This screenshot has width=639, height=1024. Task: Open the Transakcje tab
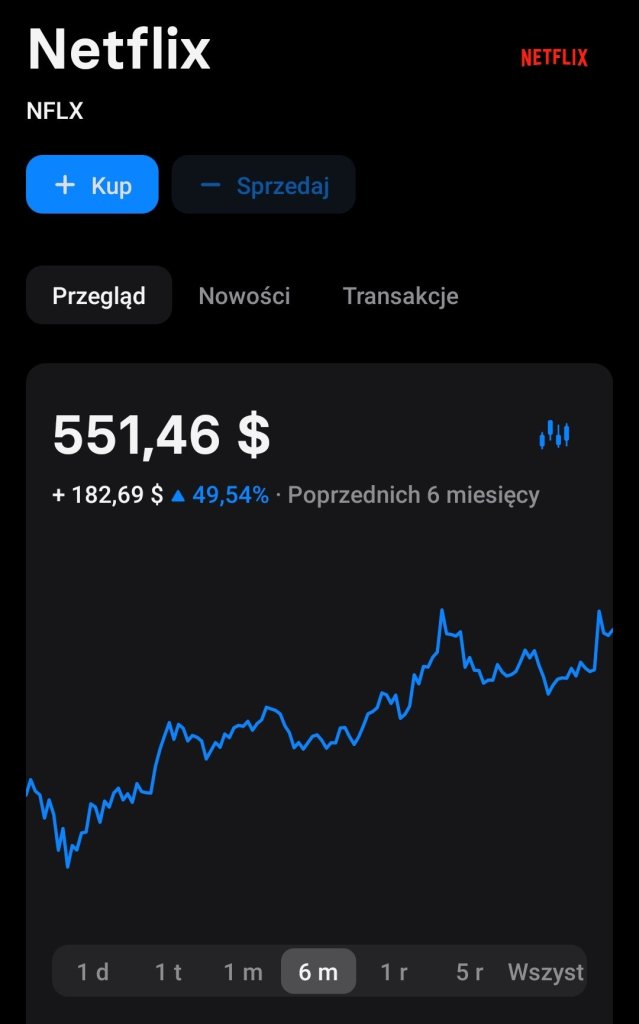point(400,296)
